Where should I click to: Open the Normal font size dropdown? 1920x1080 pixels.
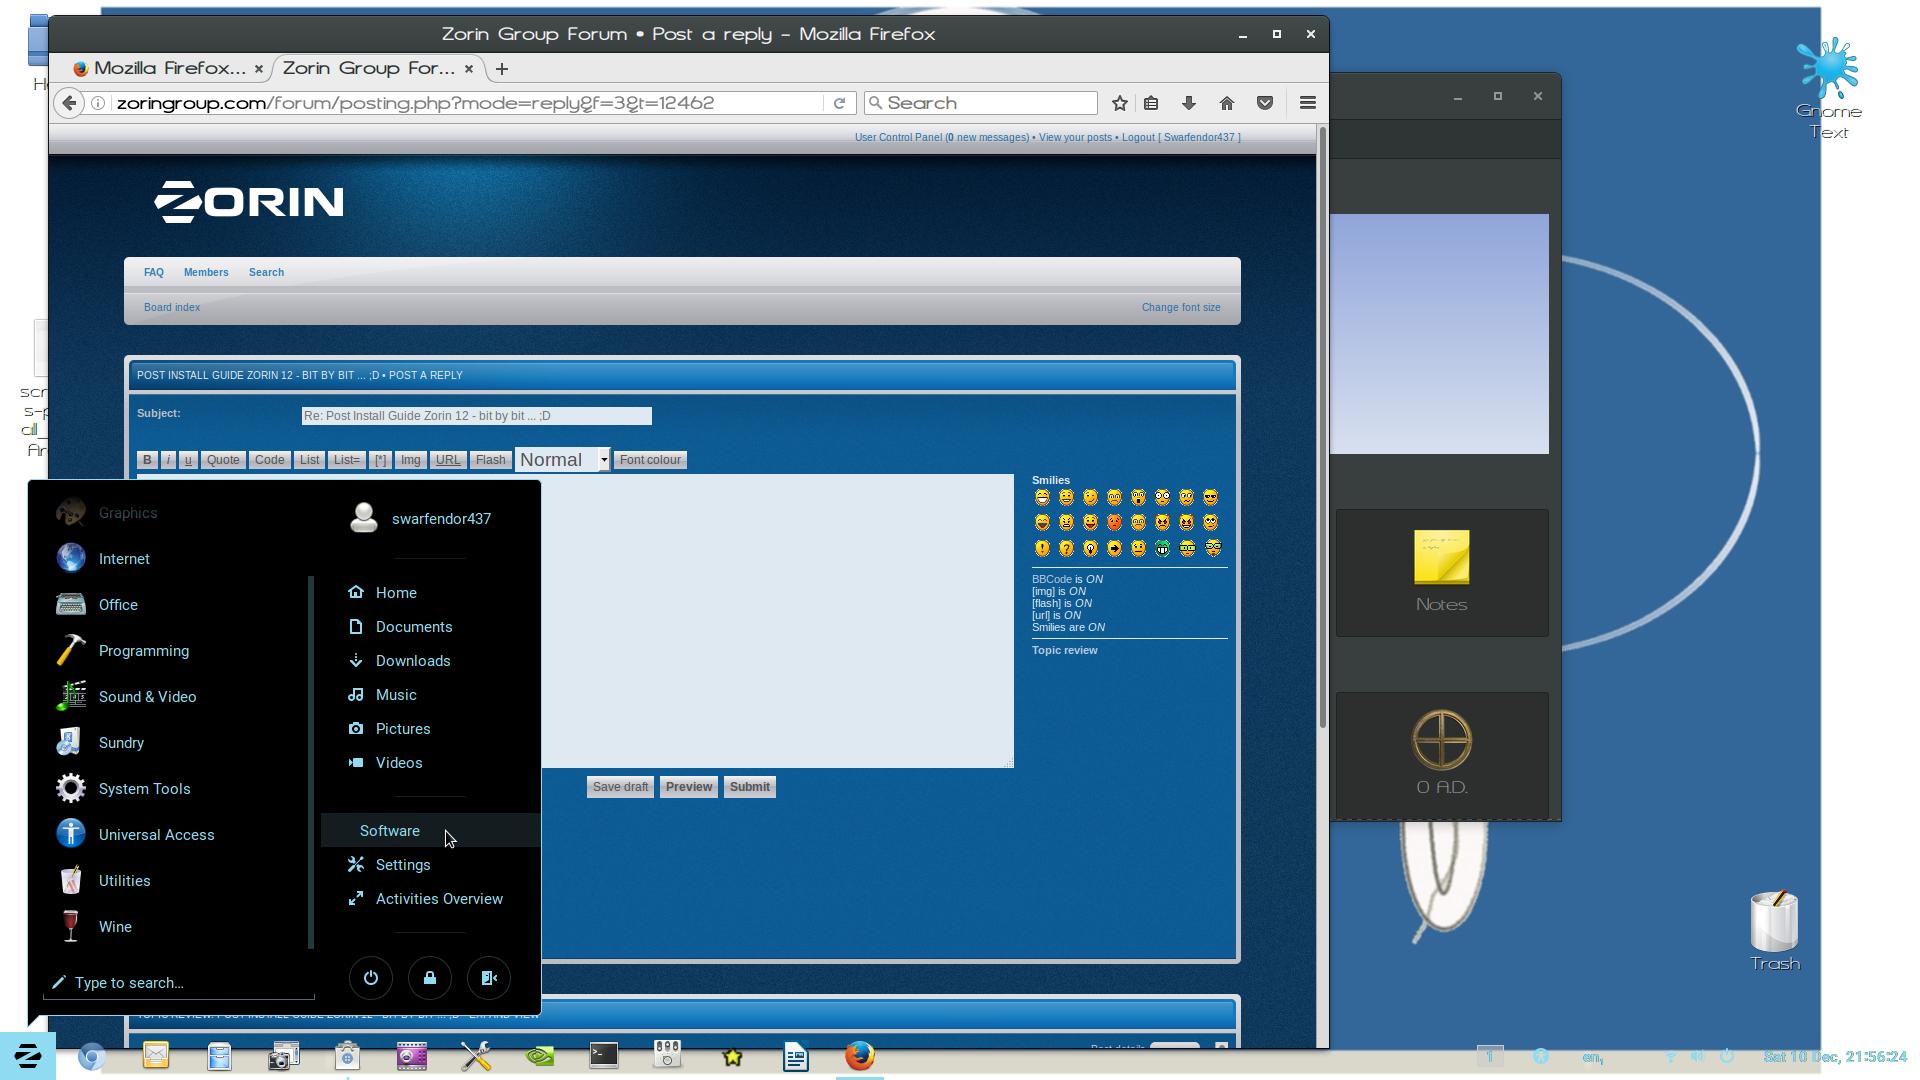(x=562, y=460)
